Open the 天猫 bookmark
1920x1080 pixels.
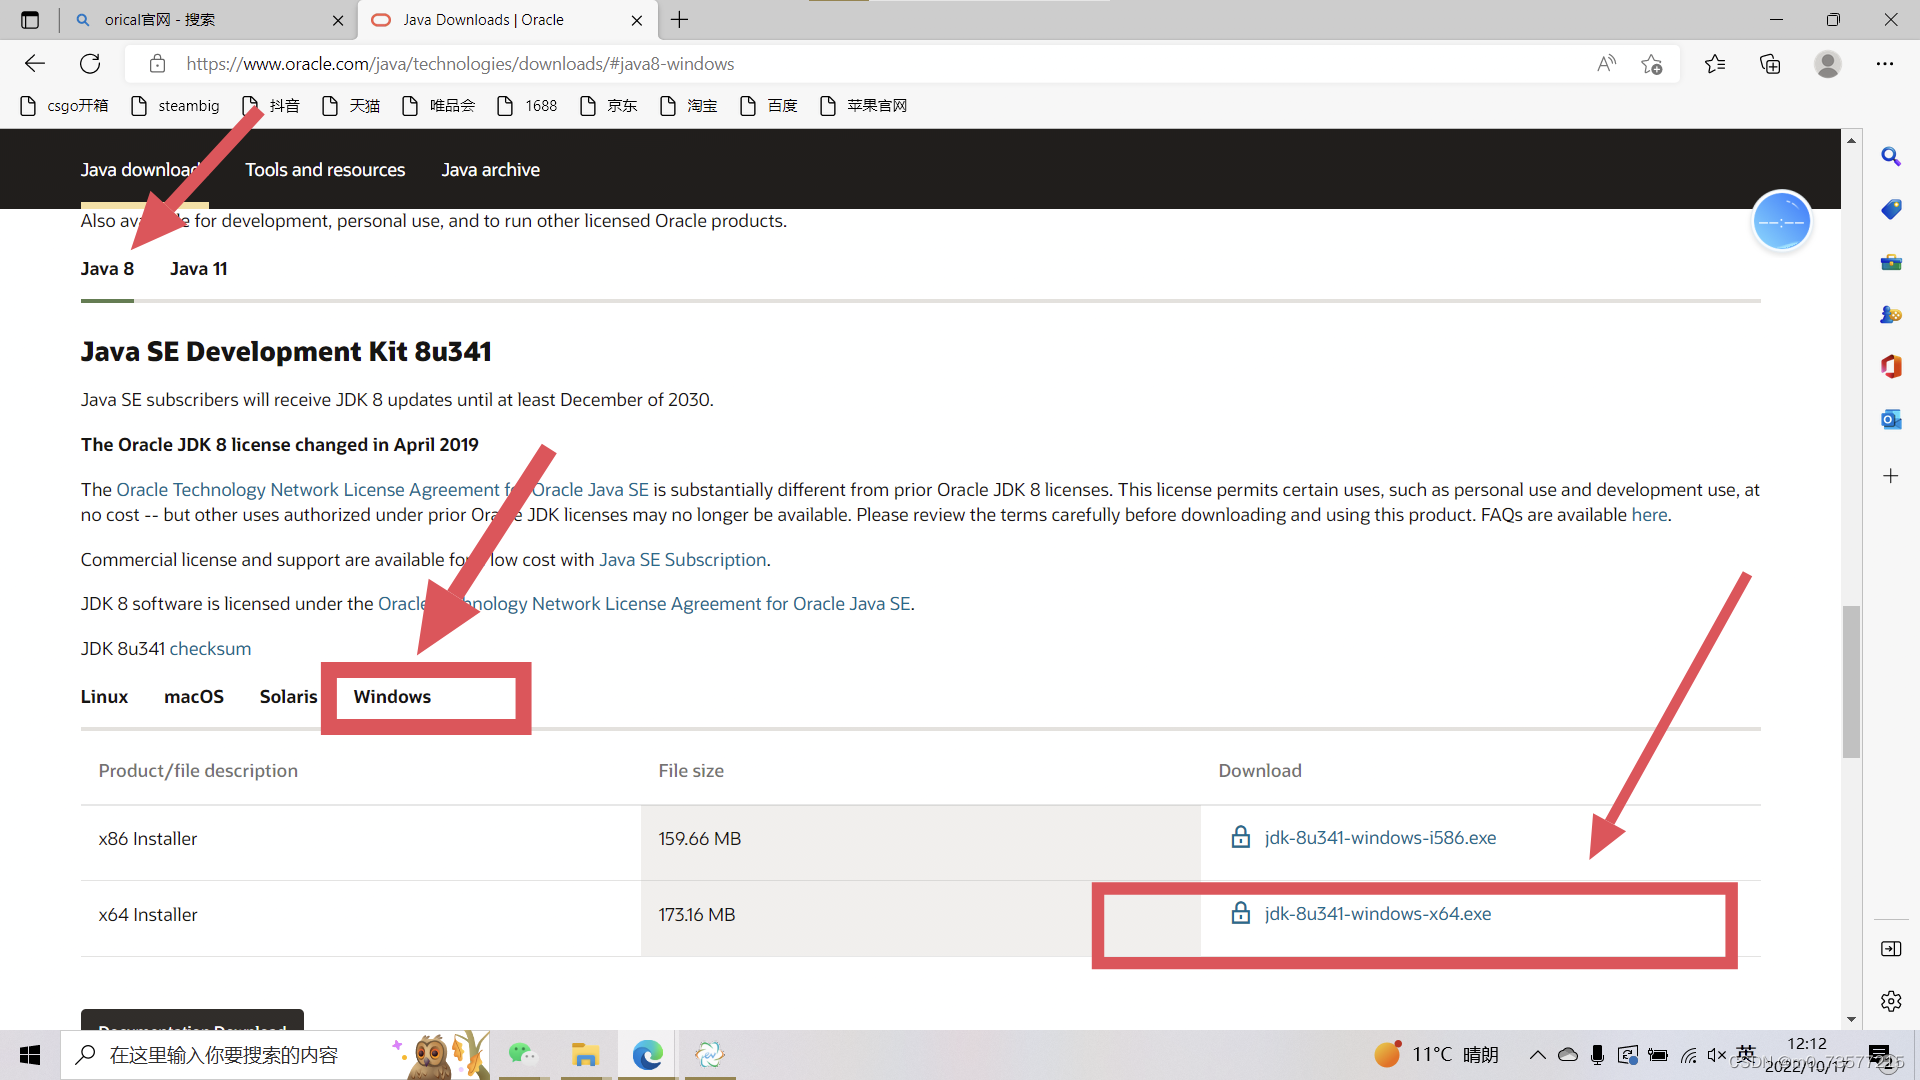[x=351, y=106]
